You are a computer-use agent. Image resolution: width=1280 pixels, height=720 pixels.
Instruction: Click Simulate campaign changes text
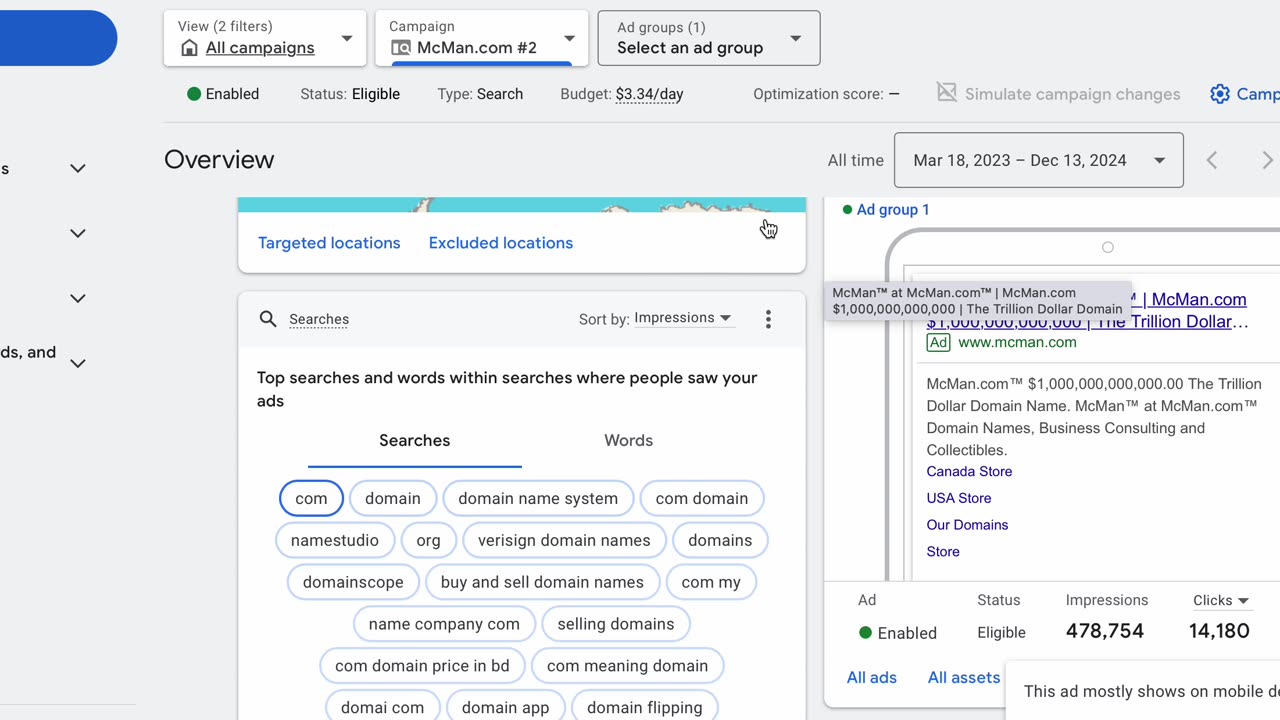pos(1072,94)
